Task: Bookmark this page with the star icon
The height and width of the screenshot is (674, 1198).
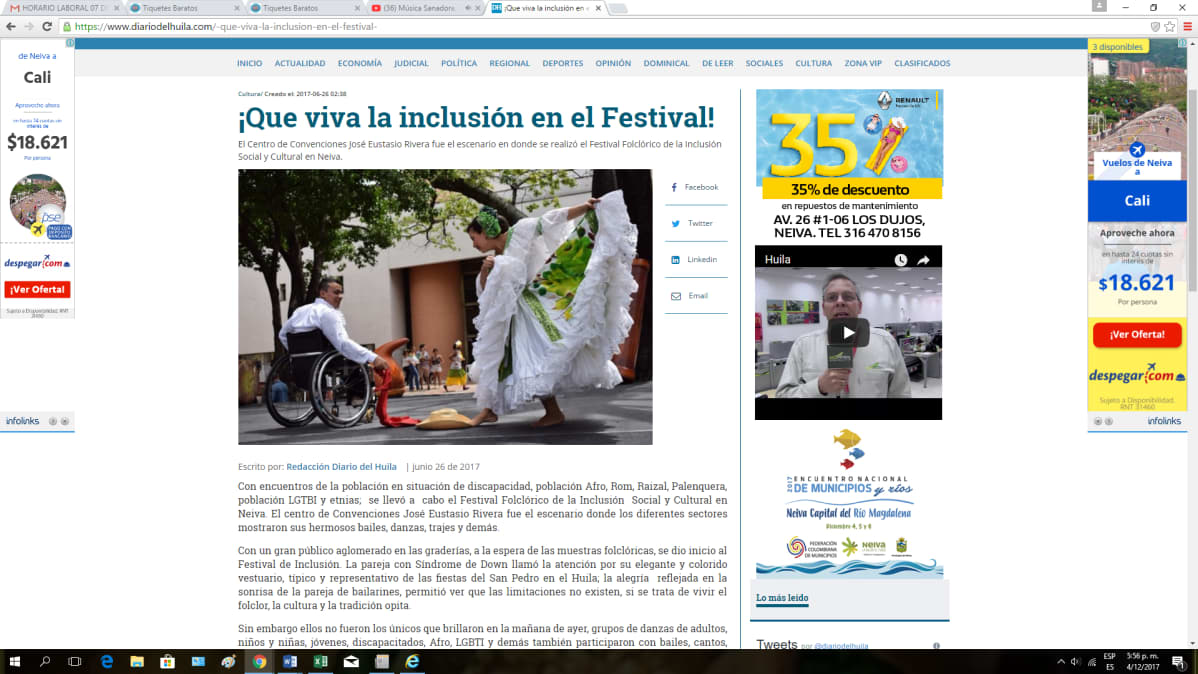Action: pos(1170,27)
